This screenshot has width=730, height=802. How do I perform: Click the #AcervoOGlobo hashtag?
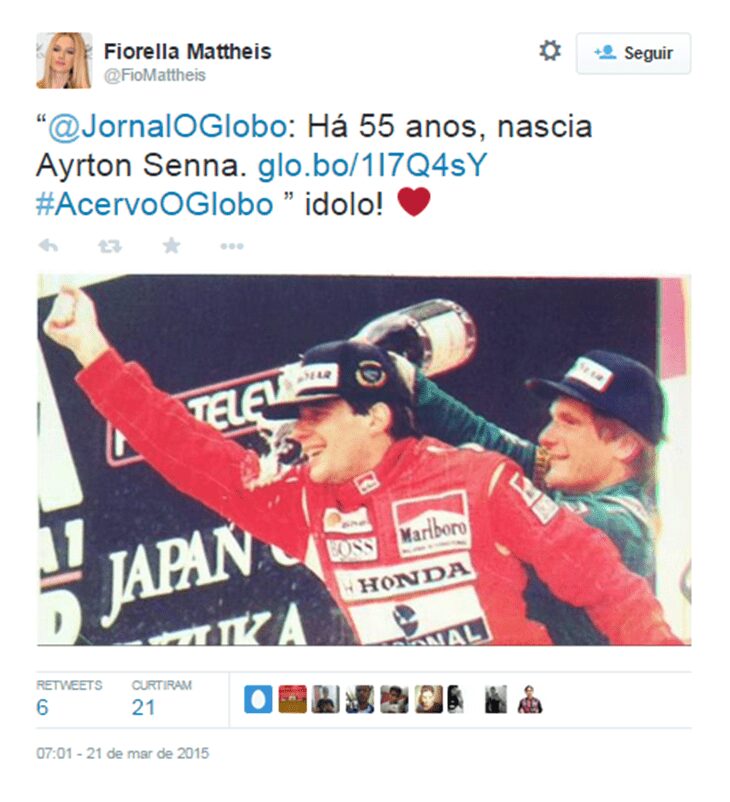[154, 205]
